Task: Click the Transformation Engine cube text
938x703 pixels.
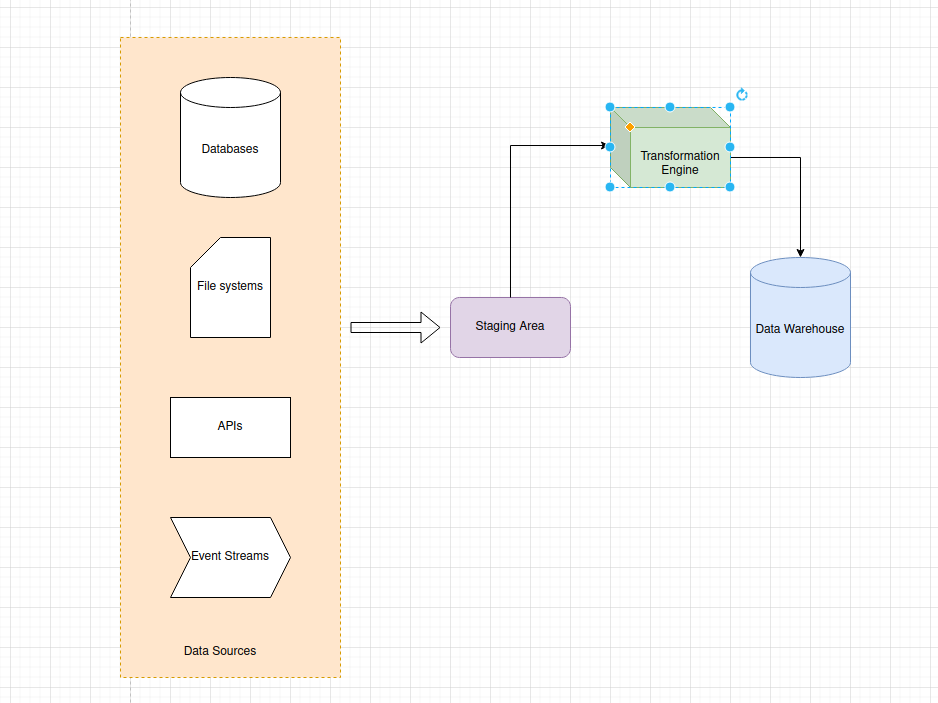Action: coord(680,163)
